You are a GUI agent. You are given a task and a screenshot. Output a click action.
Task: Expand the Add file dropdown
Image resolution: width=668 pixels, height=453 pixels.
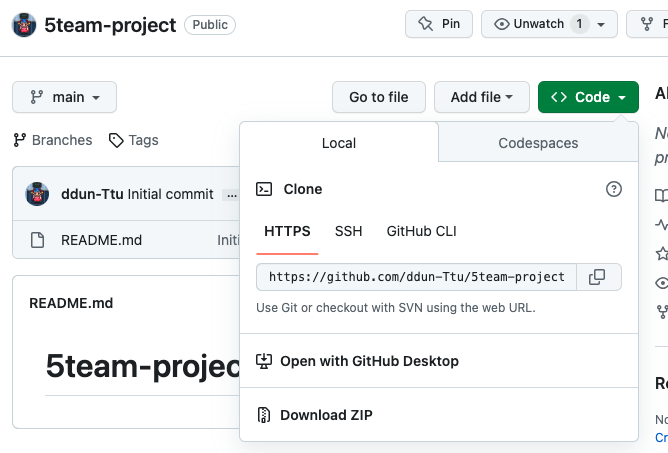tap(482, 97)
